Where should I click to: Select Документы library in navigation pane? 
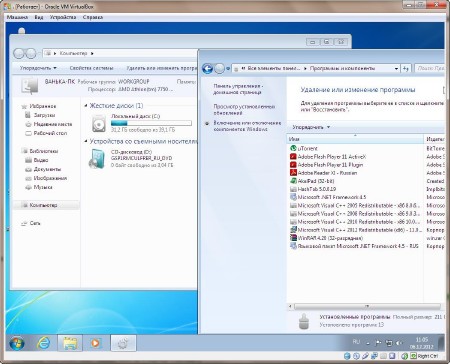point(47,169)
